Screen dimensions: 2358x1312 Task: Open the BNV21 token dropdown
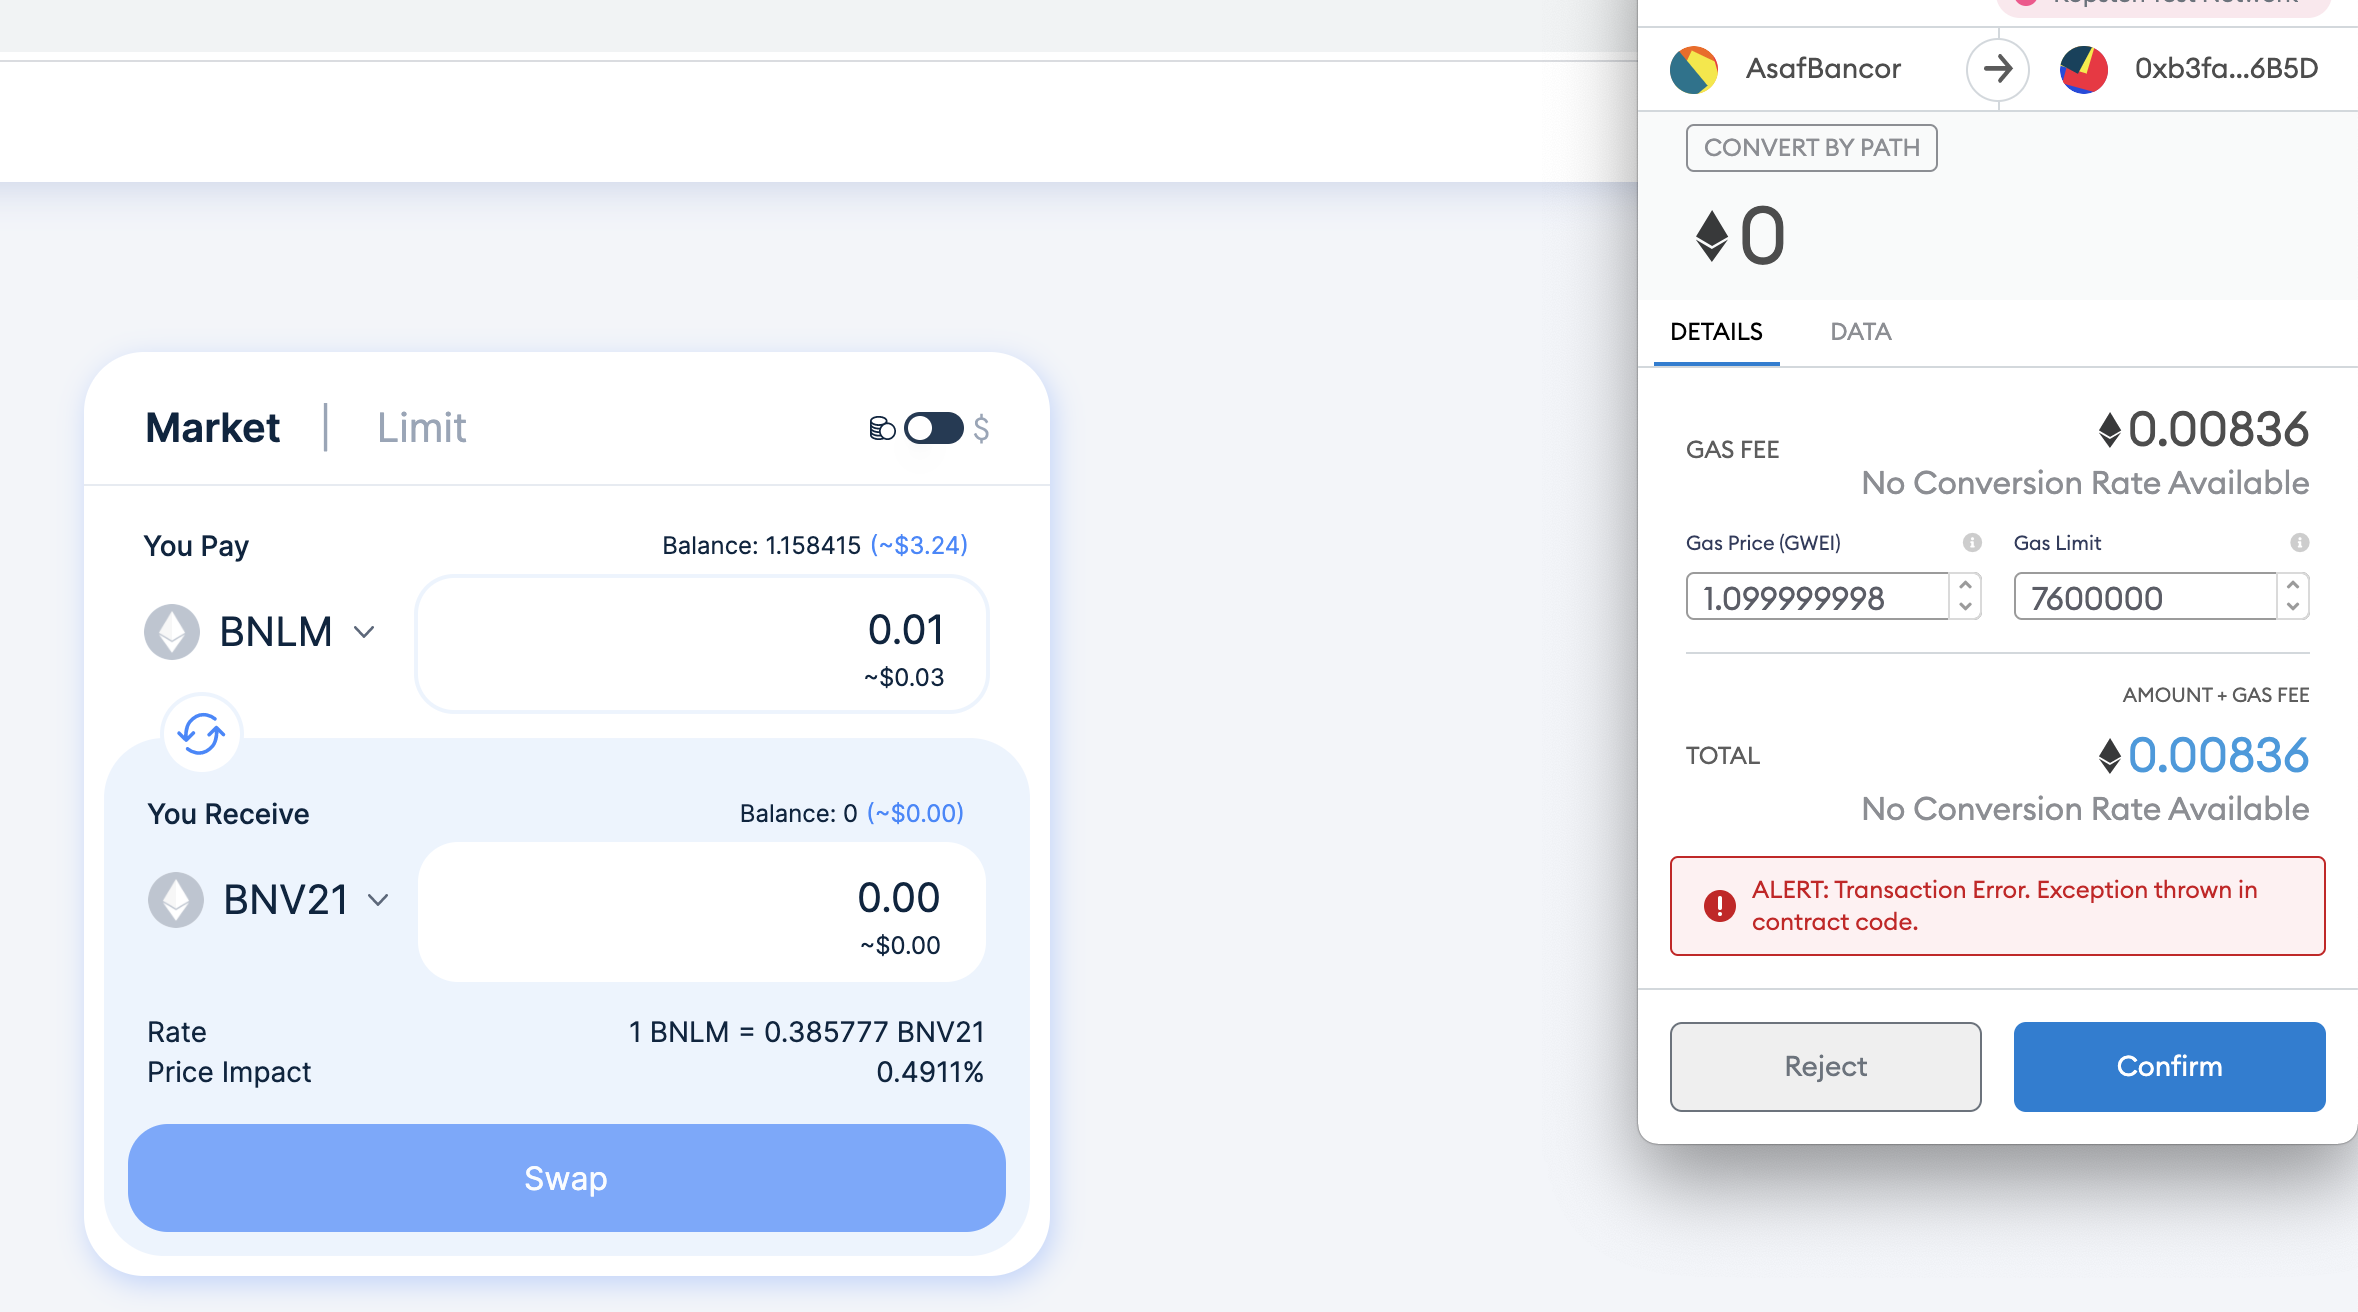(378, 900)
